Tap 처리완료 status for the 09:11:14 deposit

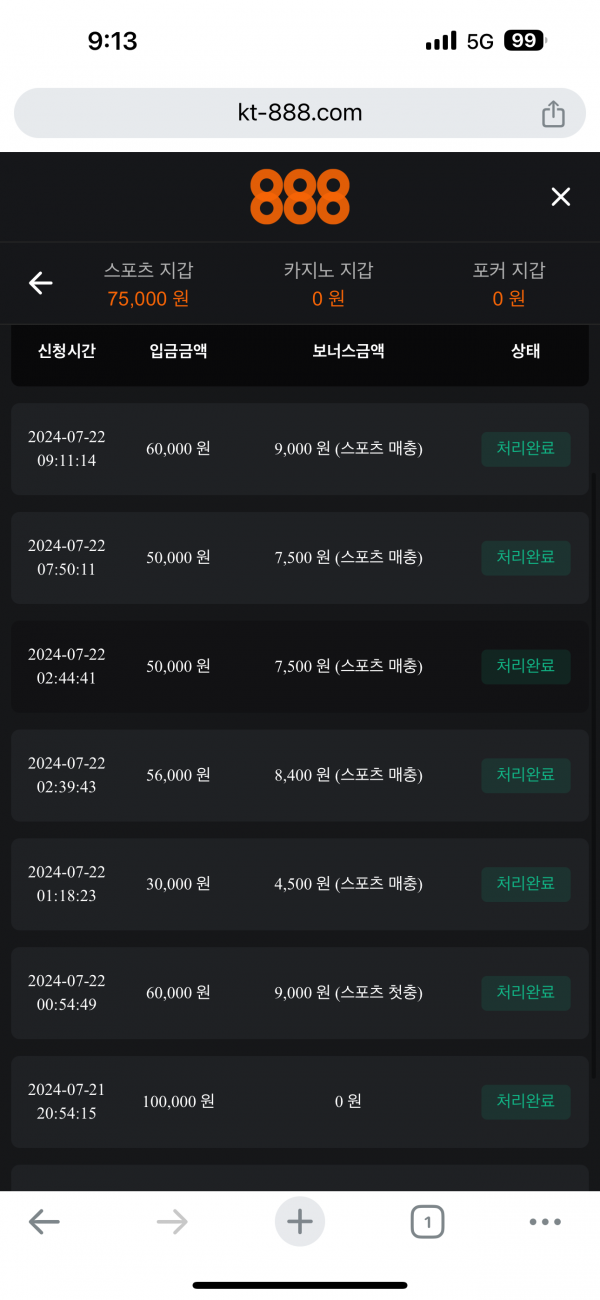[526, 449]
